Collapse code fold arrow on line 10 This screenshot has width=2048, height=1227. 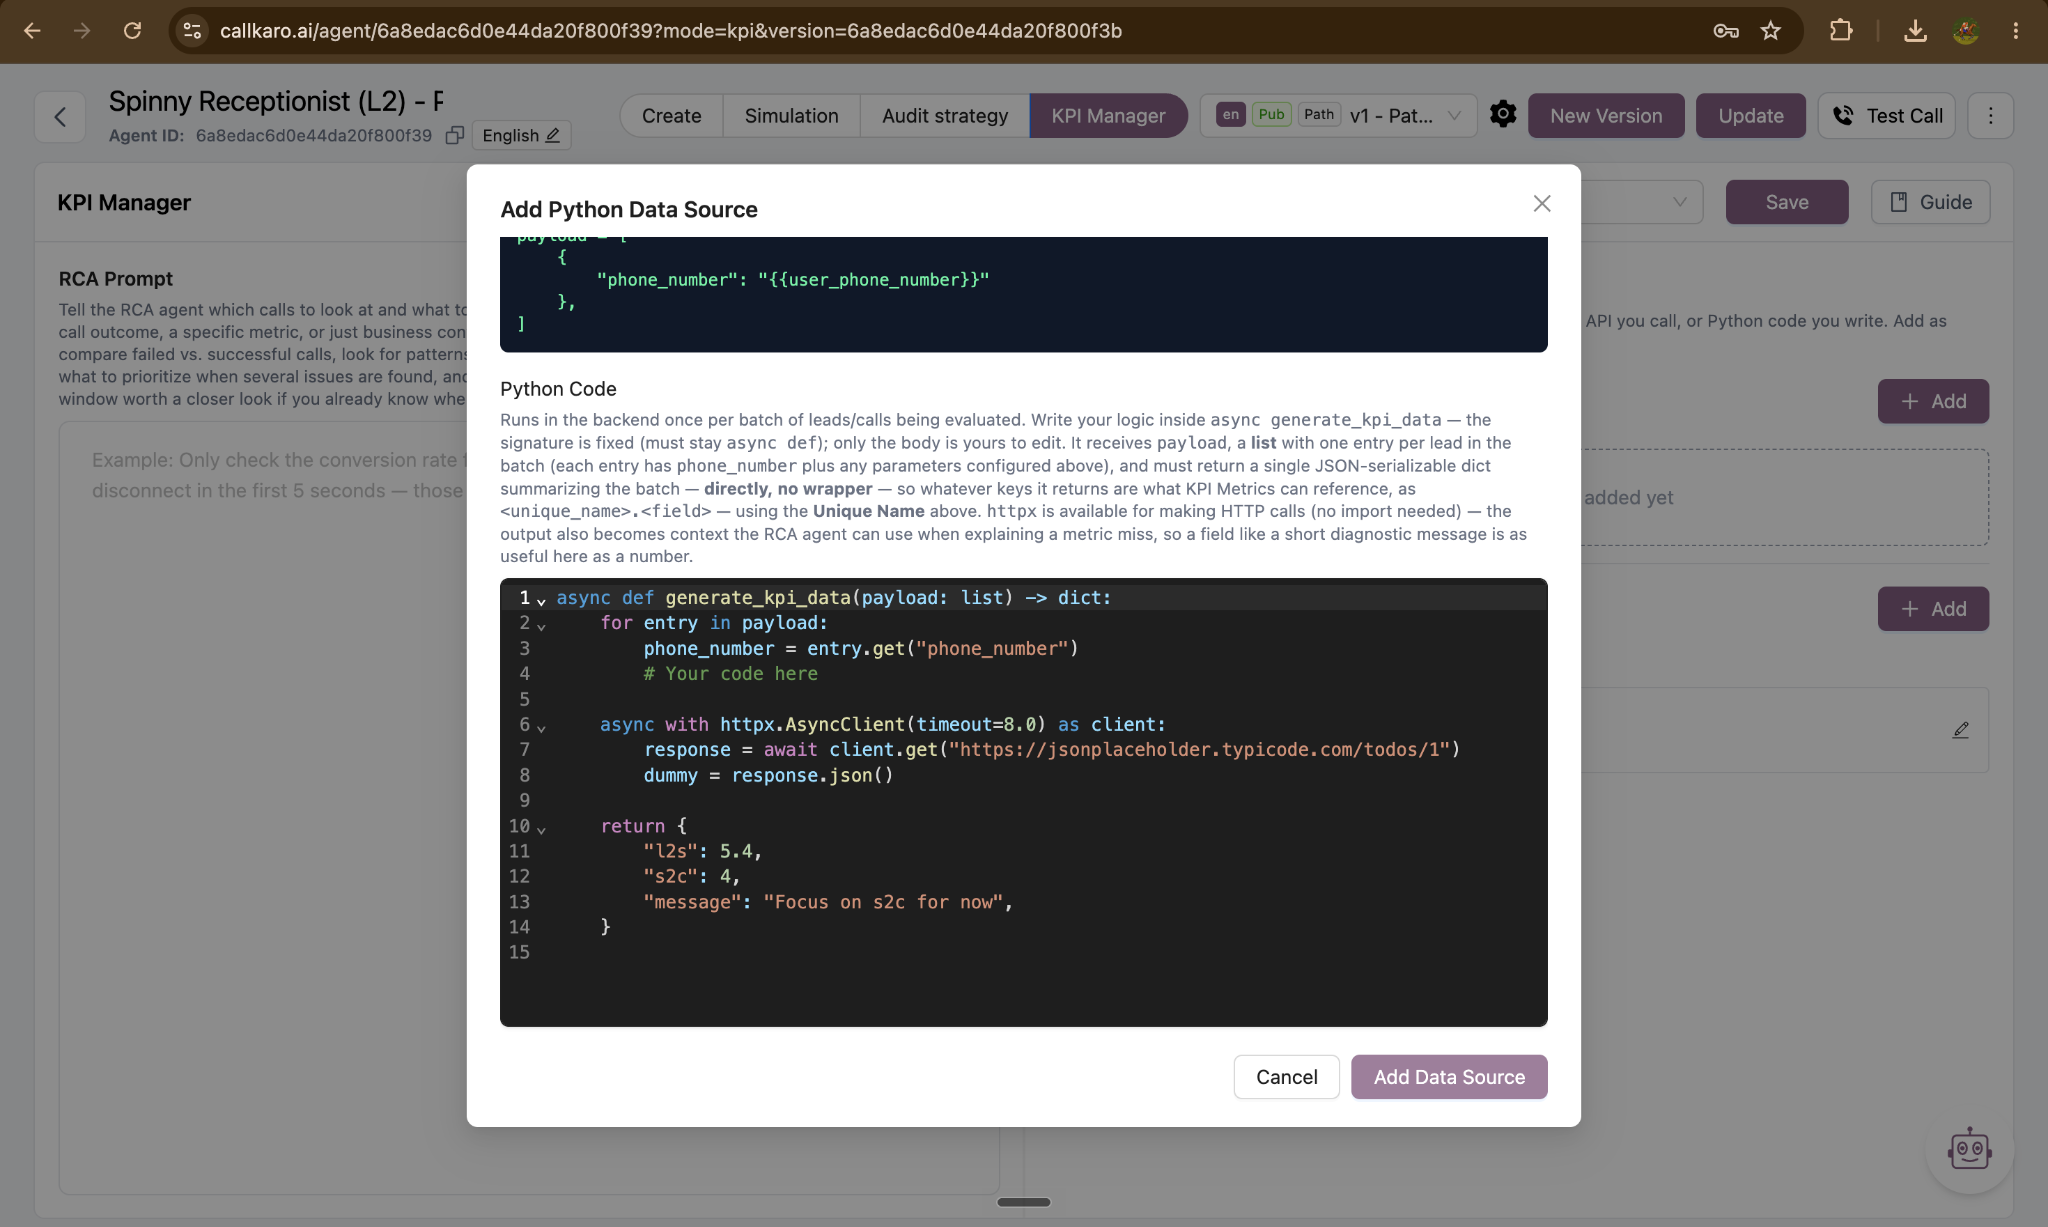541,829
